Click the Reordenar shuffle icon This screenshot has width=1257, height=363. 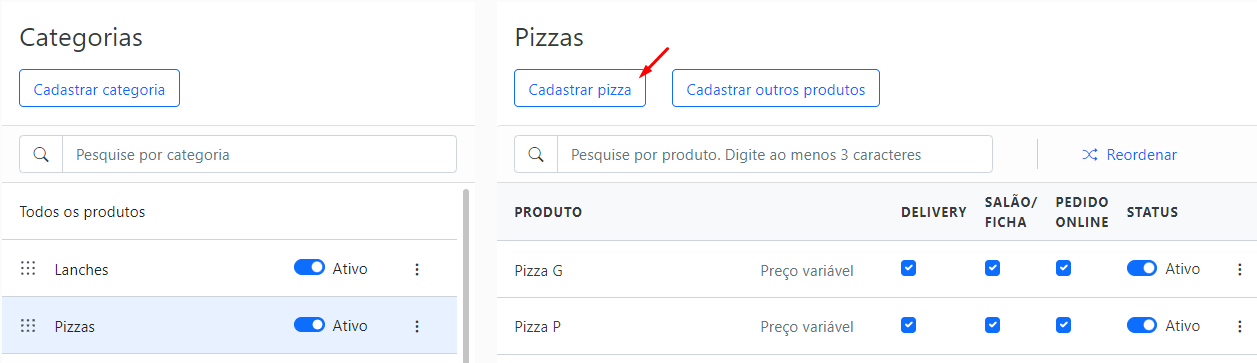pyautogui.click(x=1090, y=155)
